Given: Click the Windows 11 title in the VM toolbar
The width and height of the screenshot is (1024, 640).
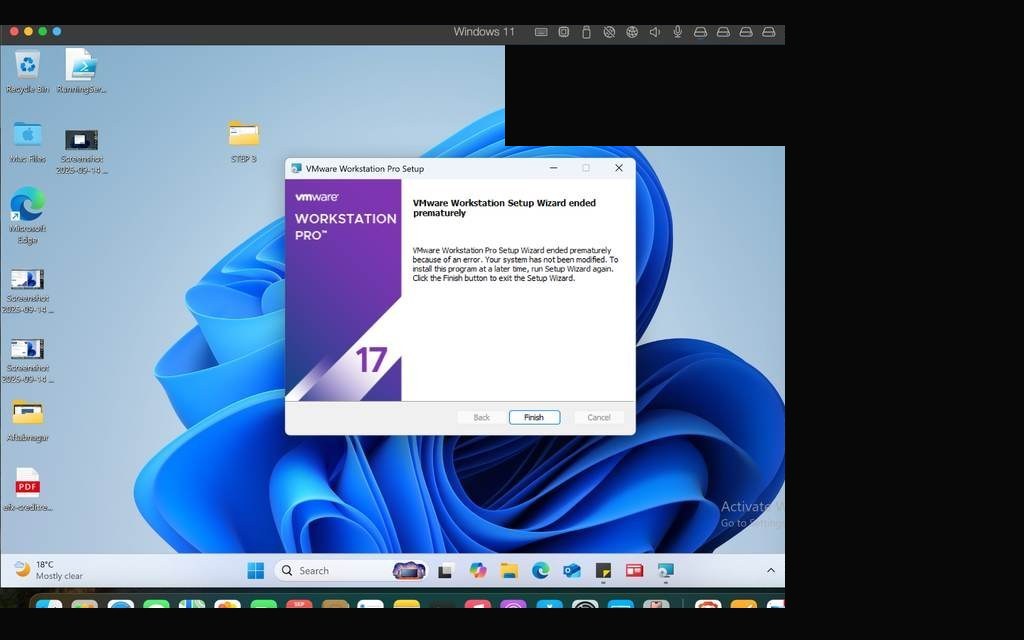Looking at the screenshot, I should (484, 31).
